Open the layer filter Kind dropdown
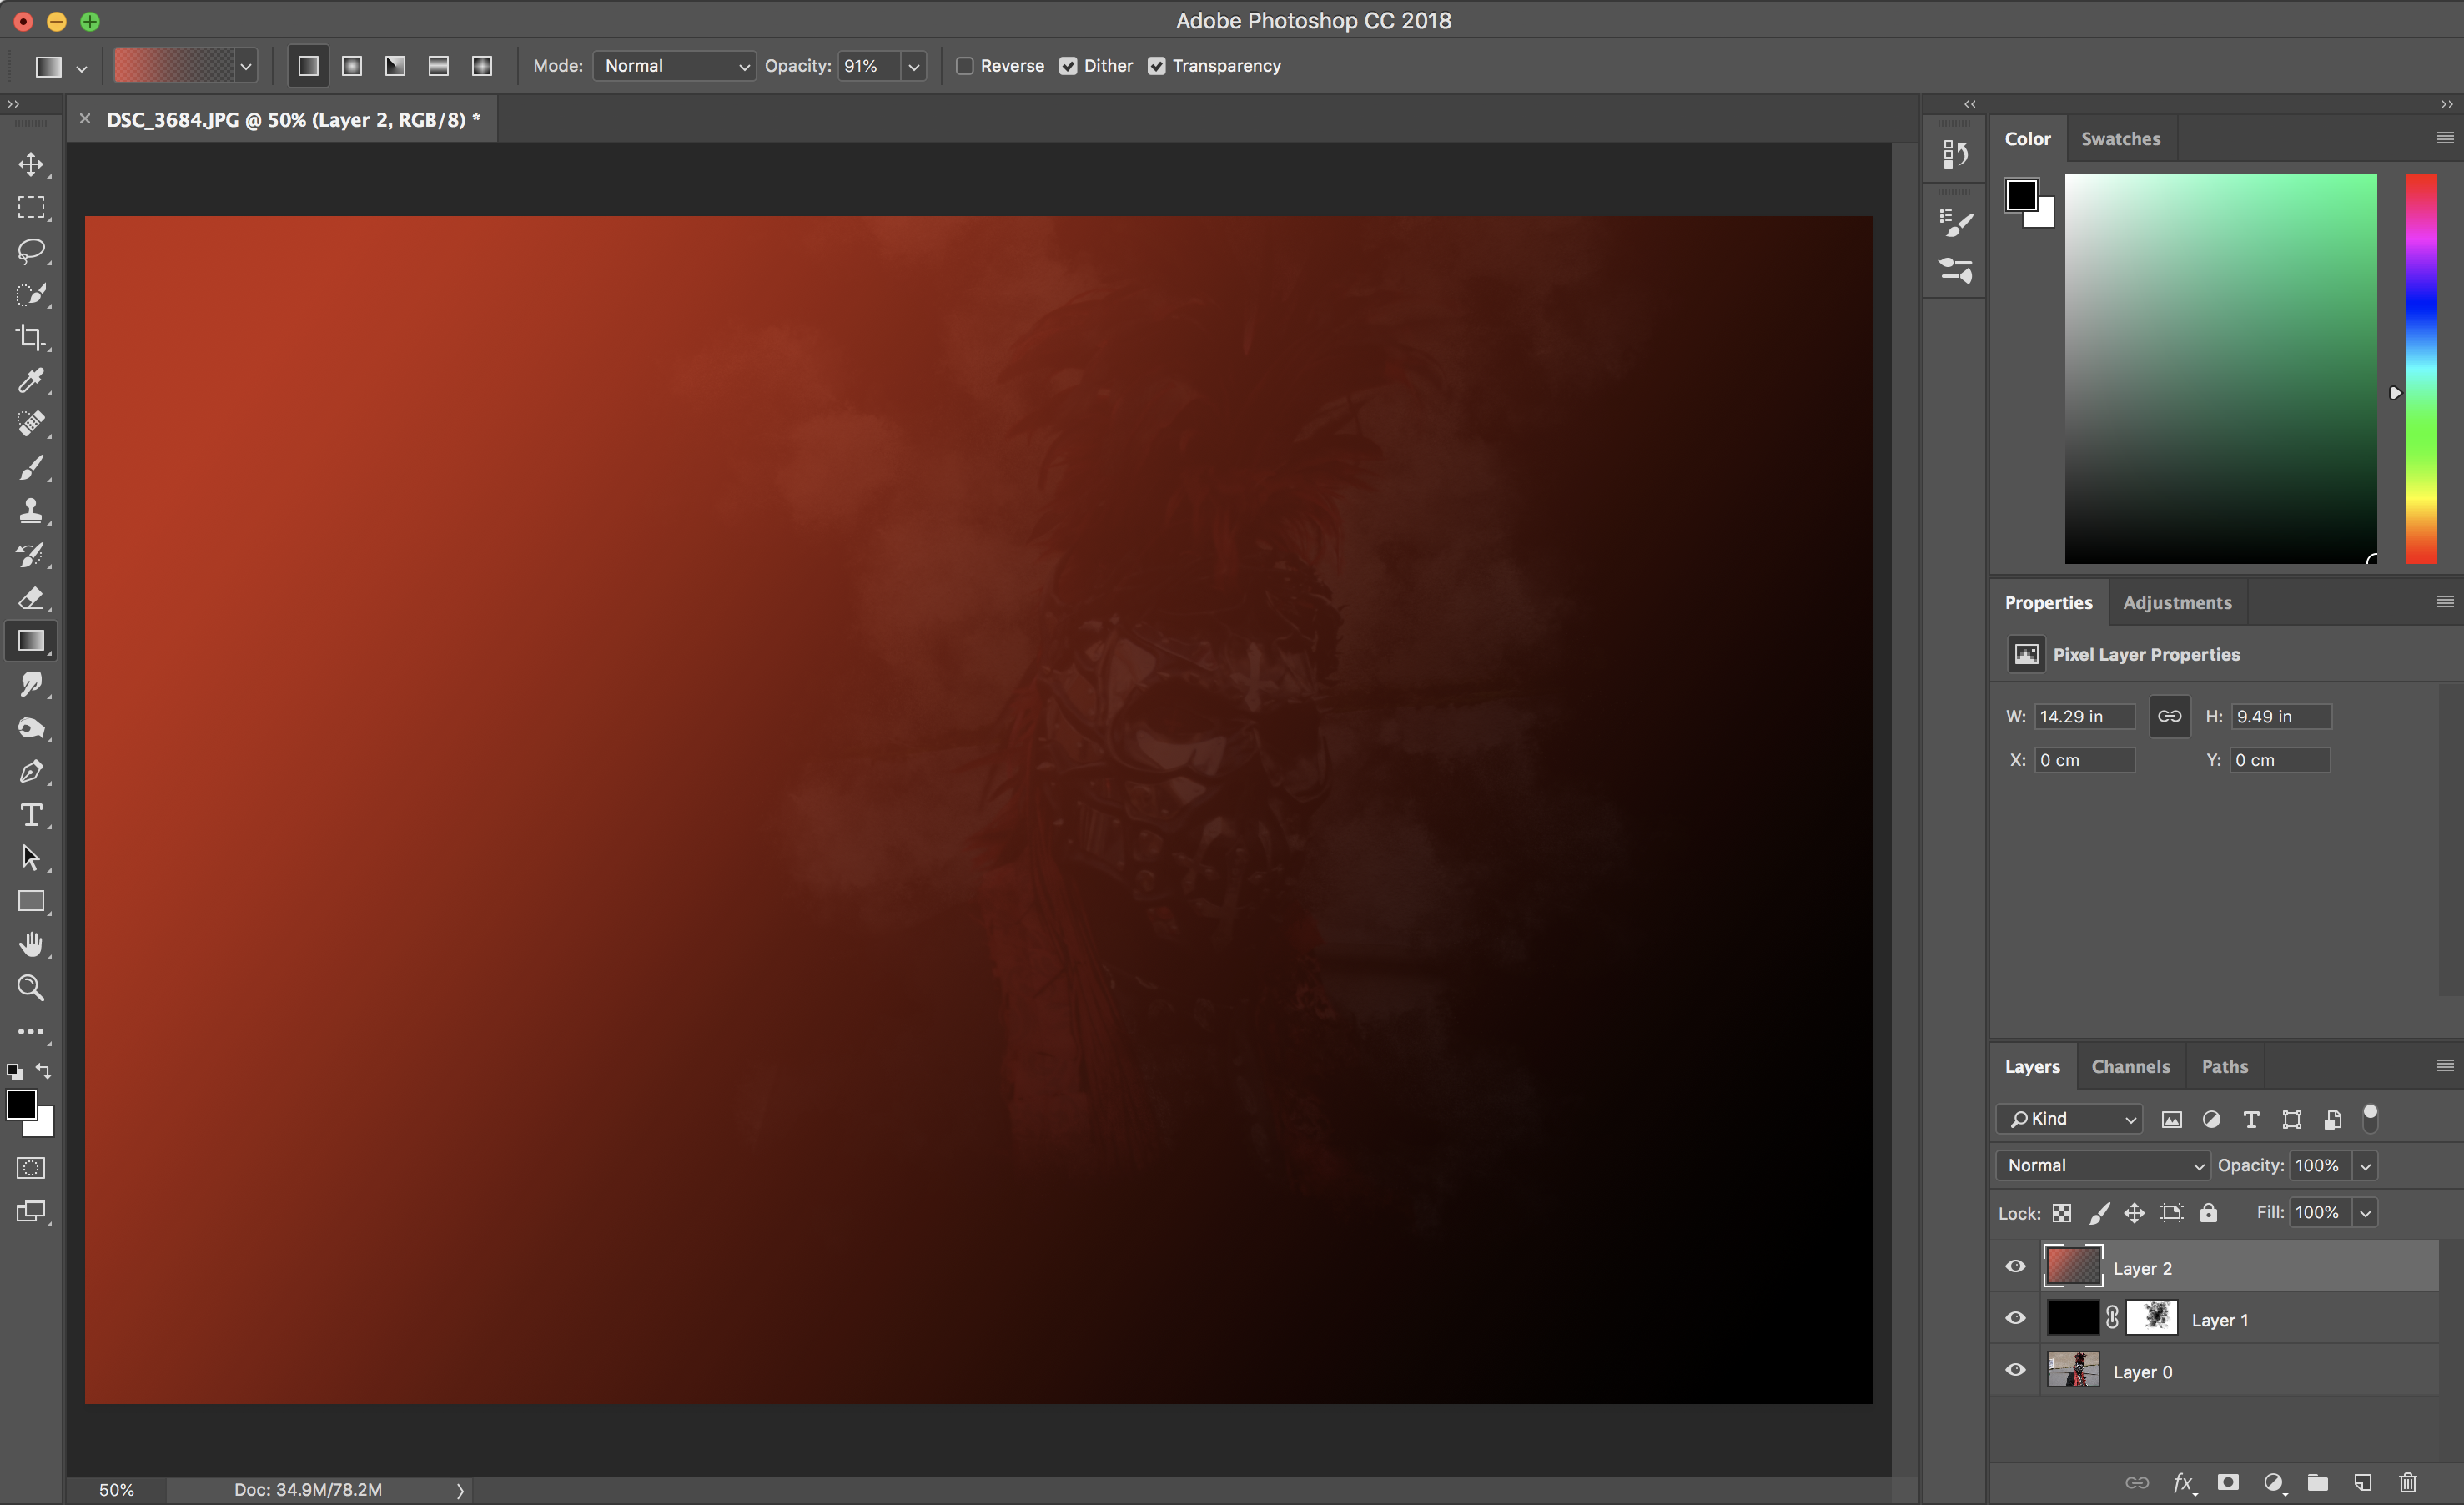The height and width of the screenshot is (1505, 2464). click(2069, 1119)
